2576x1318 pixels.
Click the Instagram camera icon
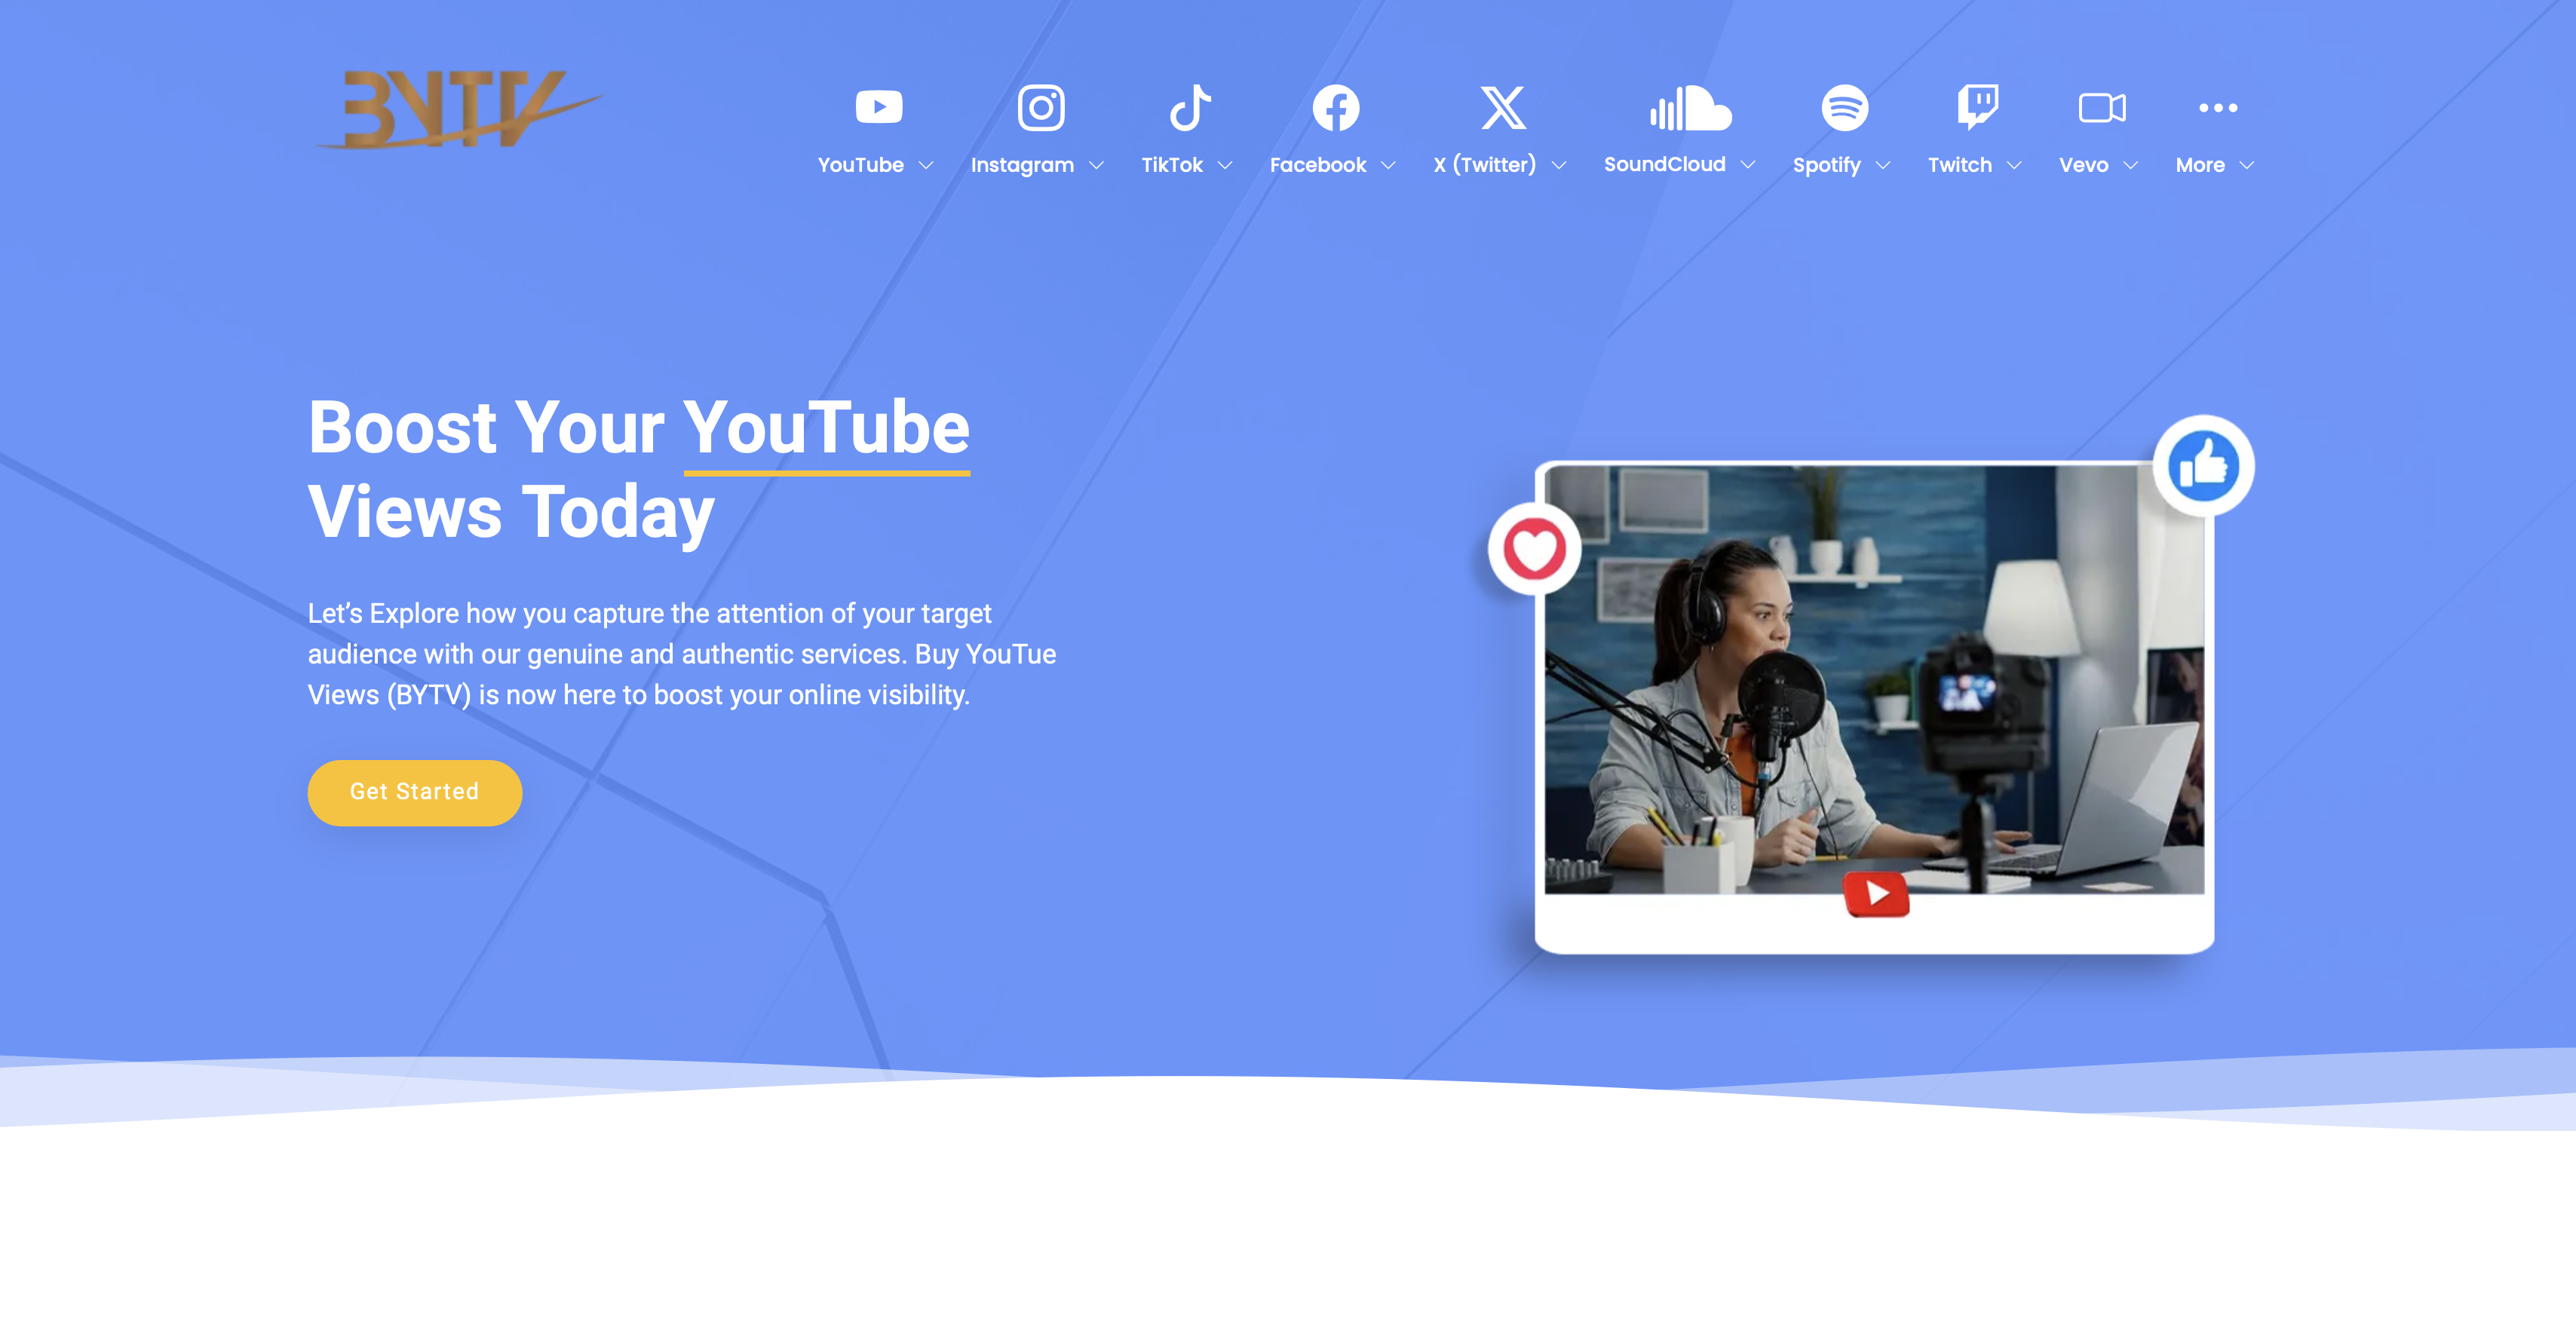[x=1040, y=107]
